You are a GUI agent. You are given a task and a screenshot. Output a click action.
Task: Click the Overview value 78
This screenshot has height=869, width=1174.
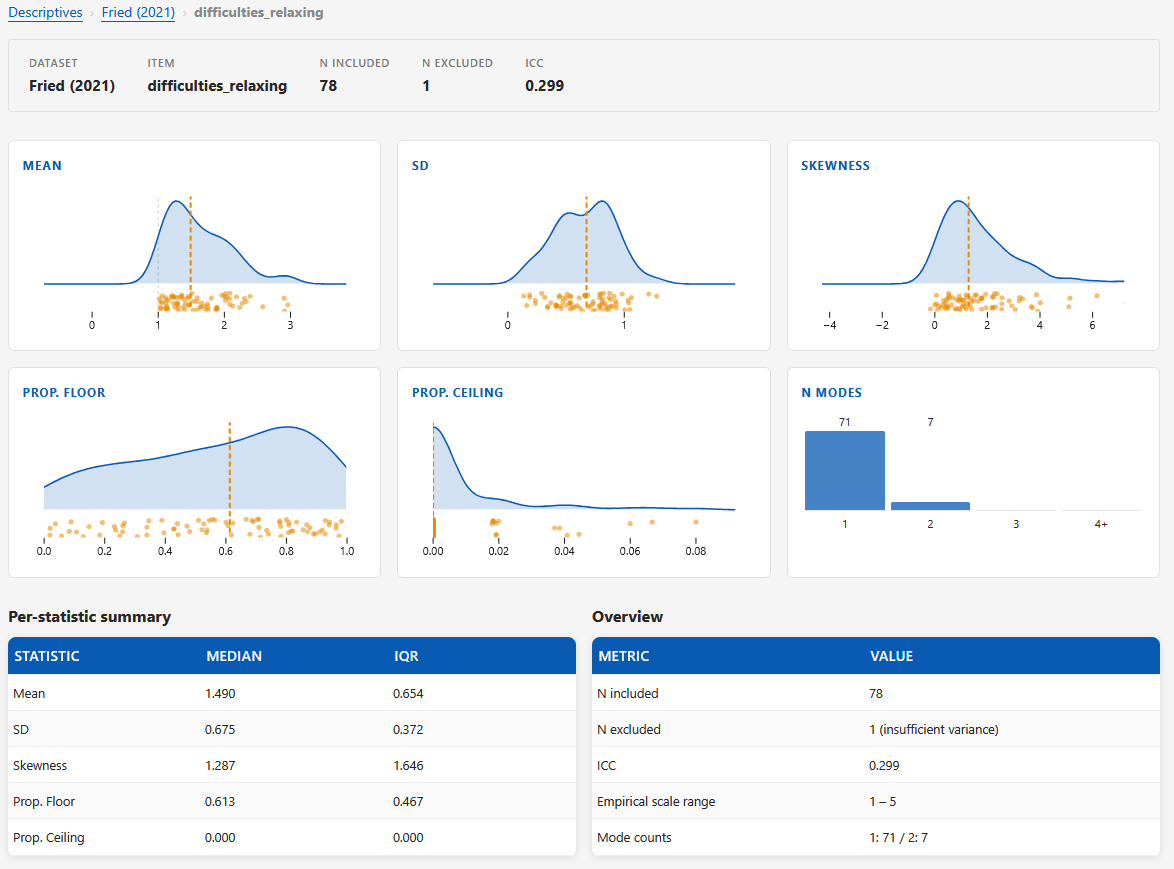(x=876, y=694)
